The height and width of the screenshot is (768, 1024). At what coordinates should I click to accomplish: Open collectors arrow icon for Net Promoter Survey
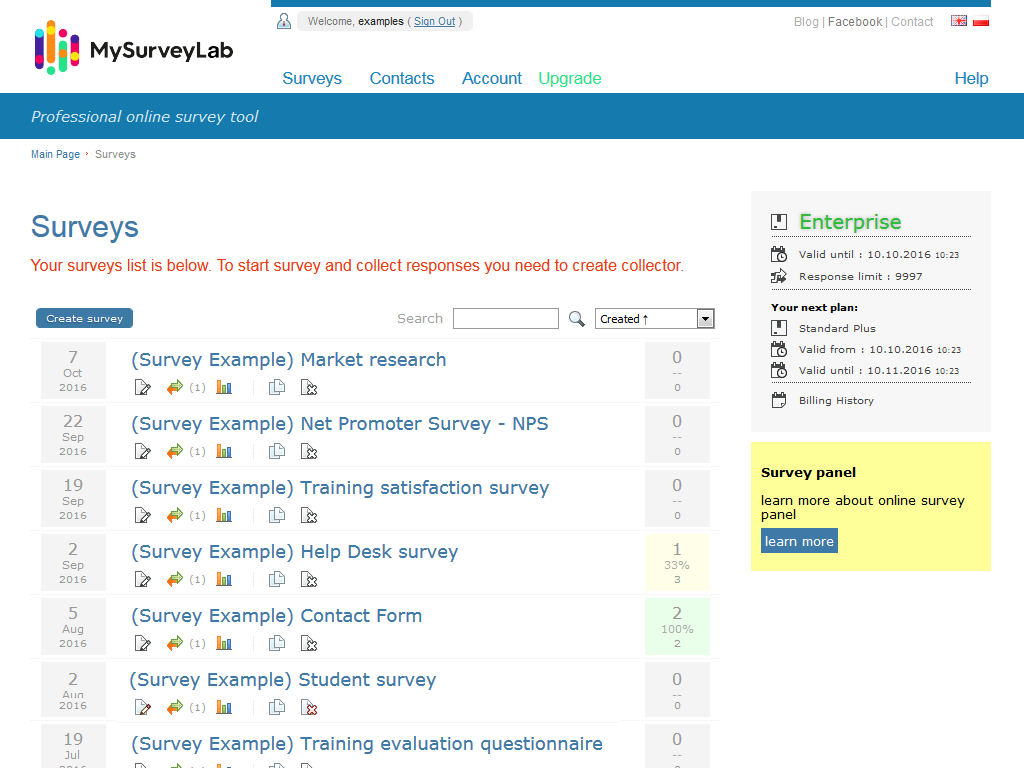click(x=175, y=452)
